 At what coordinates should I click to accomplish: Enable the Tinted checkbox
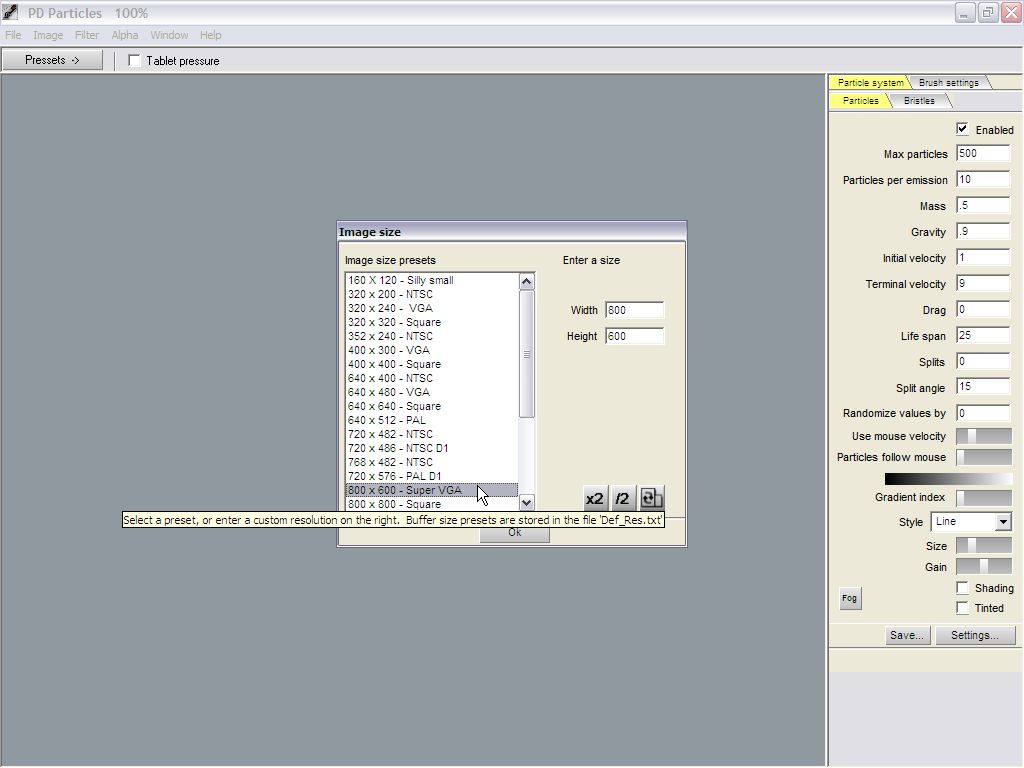point(962,608)
